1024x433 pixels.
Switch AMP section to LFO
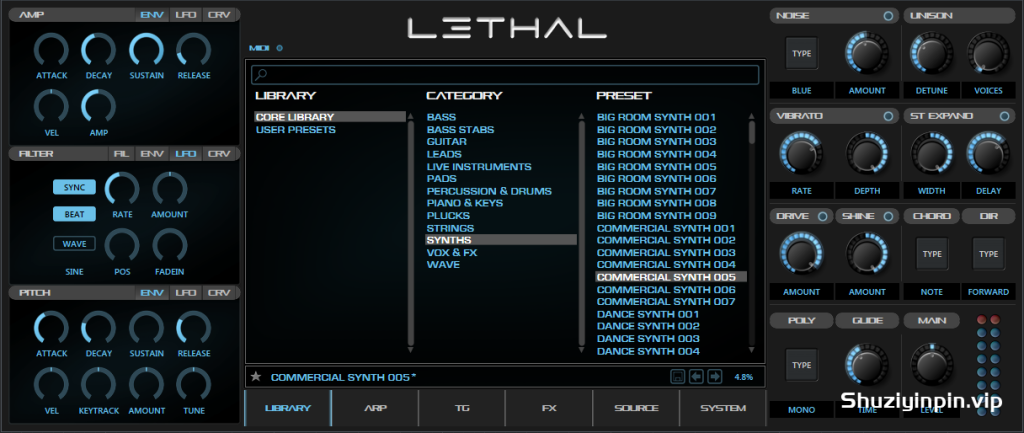click(186, 15)
